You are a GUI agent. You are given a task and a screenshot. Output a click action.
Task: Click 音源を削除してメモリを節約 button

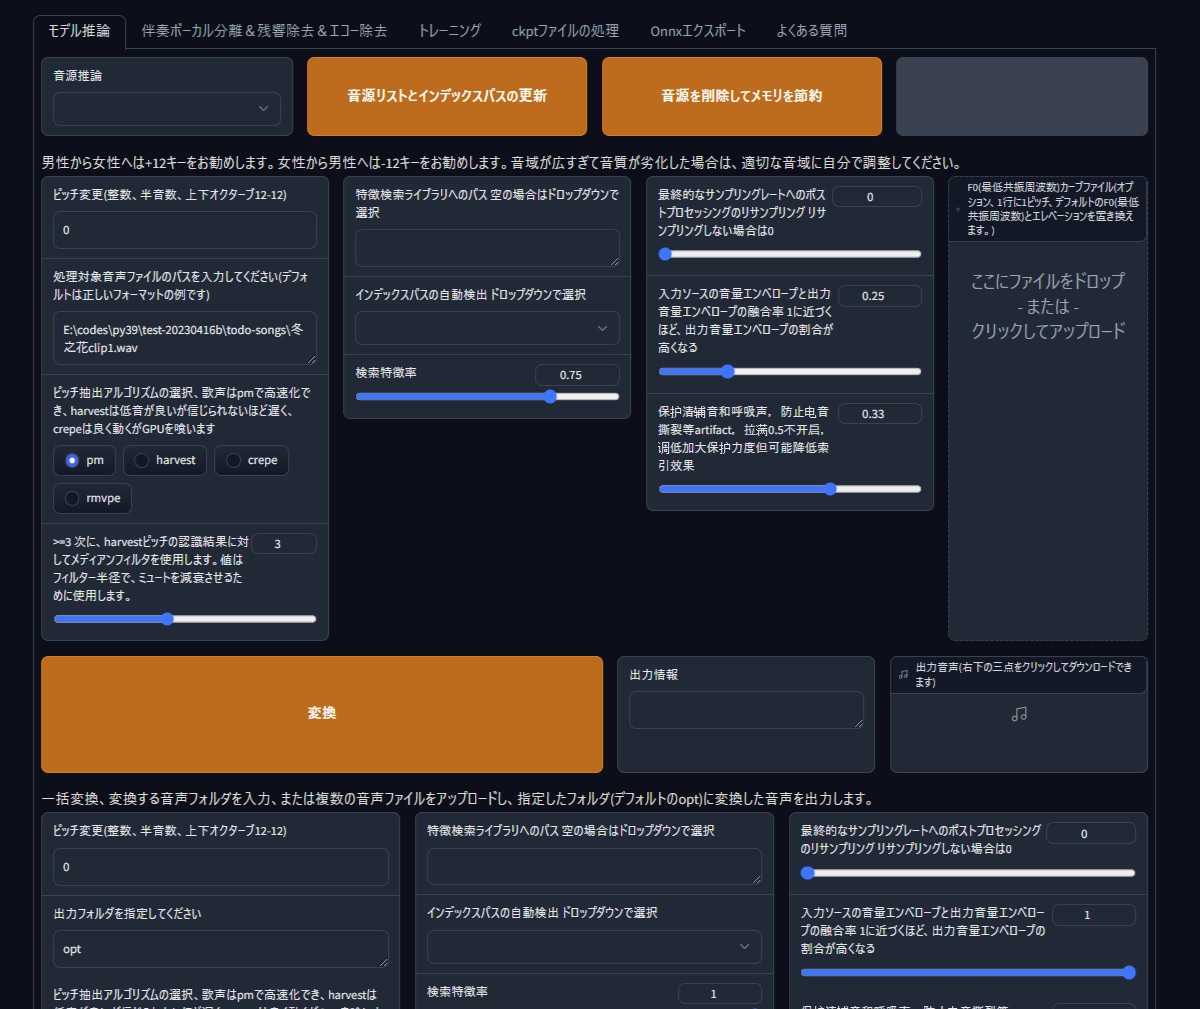tap(742, 96)
